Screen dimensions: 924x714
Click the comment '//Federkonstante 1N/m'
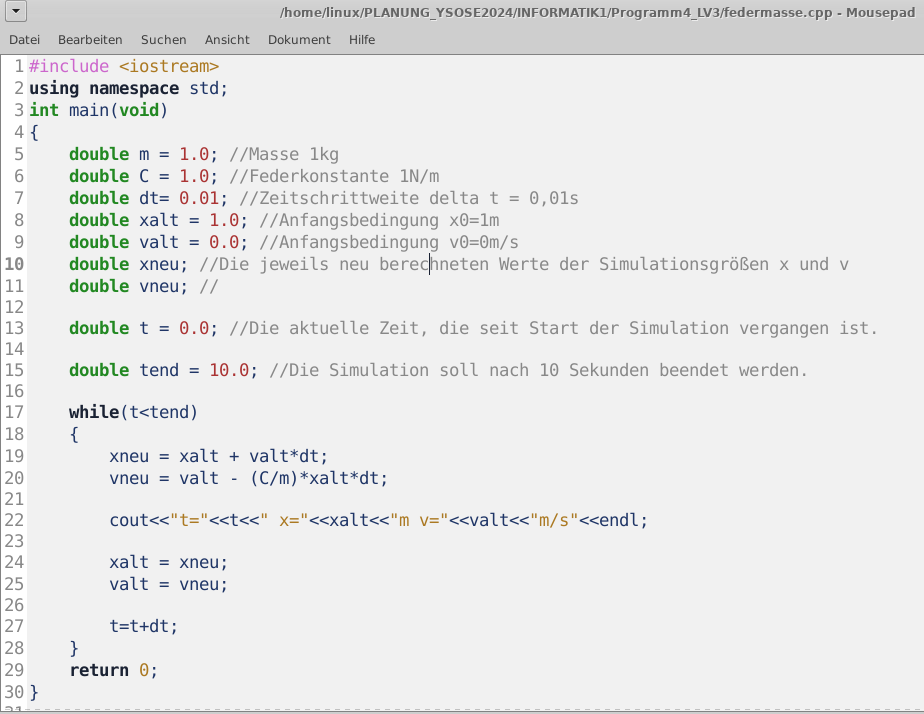pos(334,176)
